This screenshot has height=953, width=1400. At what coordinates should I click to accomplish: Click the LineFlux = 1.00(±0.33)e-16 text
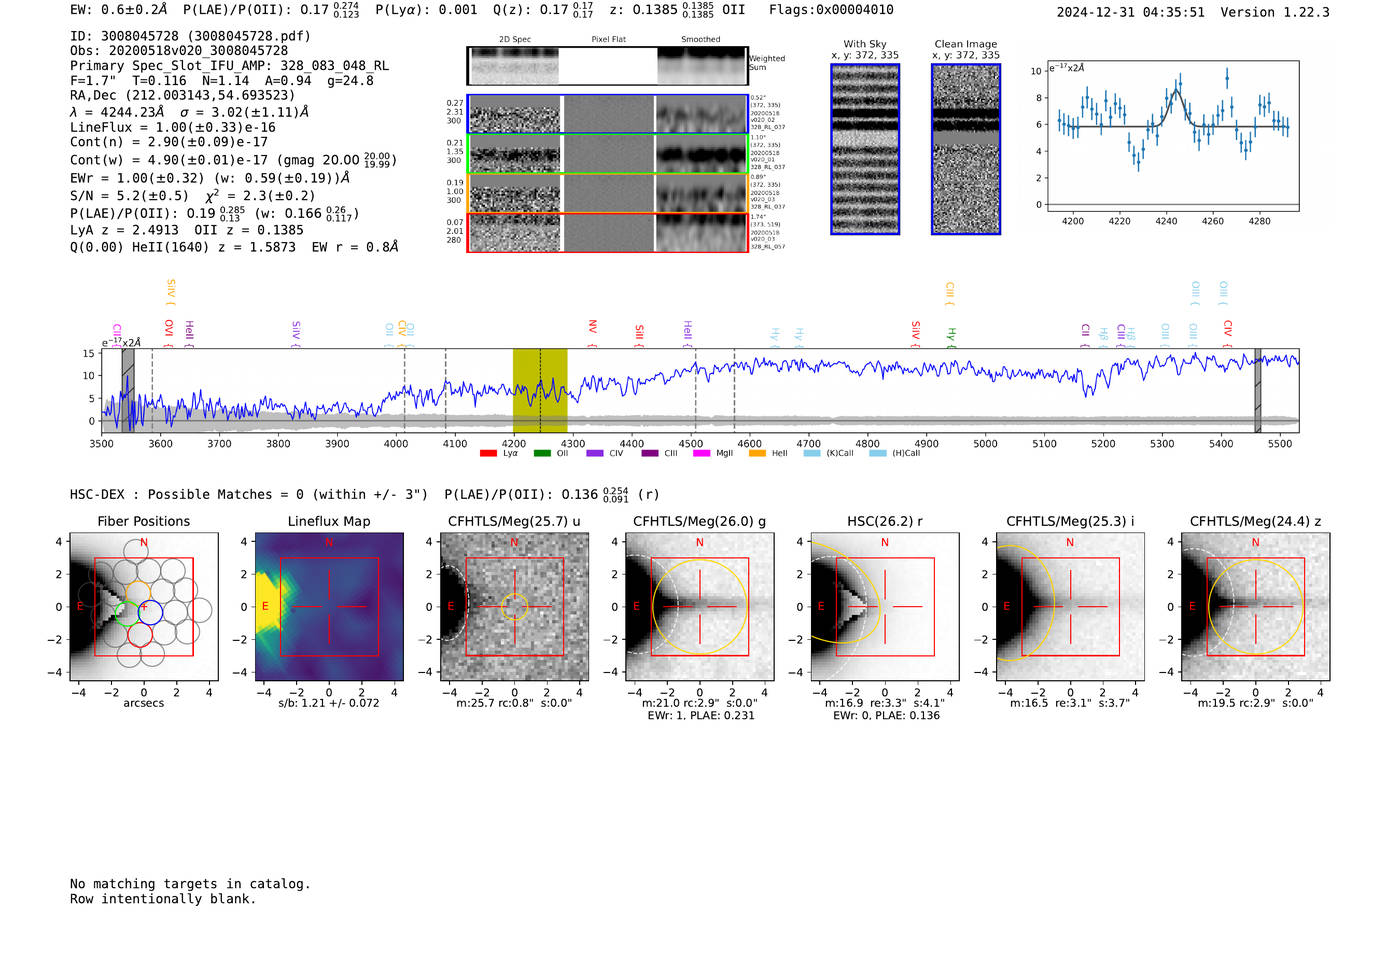[x=173, y=128]
